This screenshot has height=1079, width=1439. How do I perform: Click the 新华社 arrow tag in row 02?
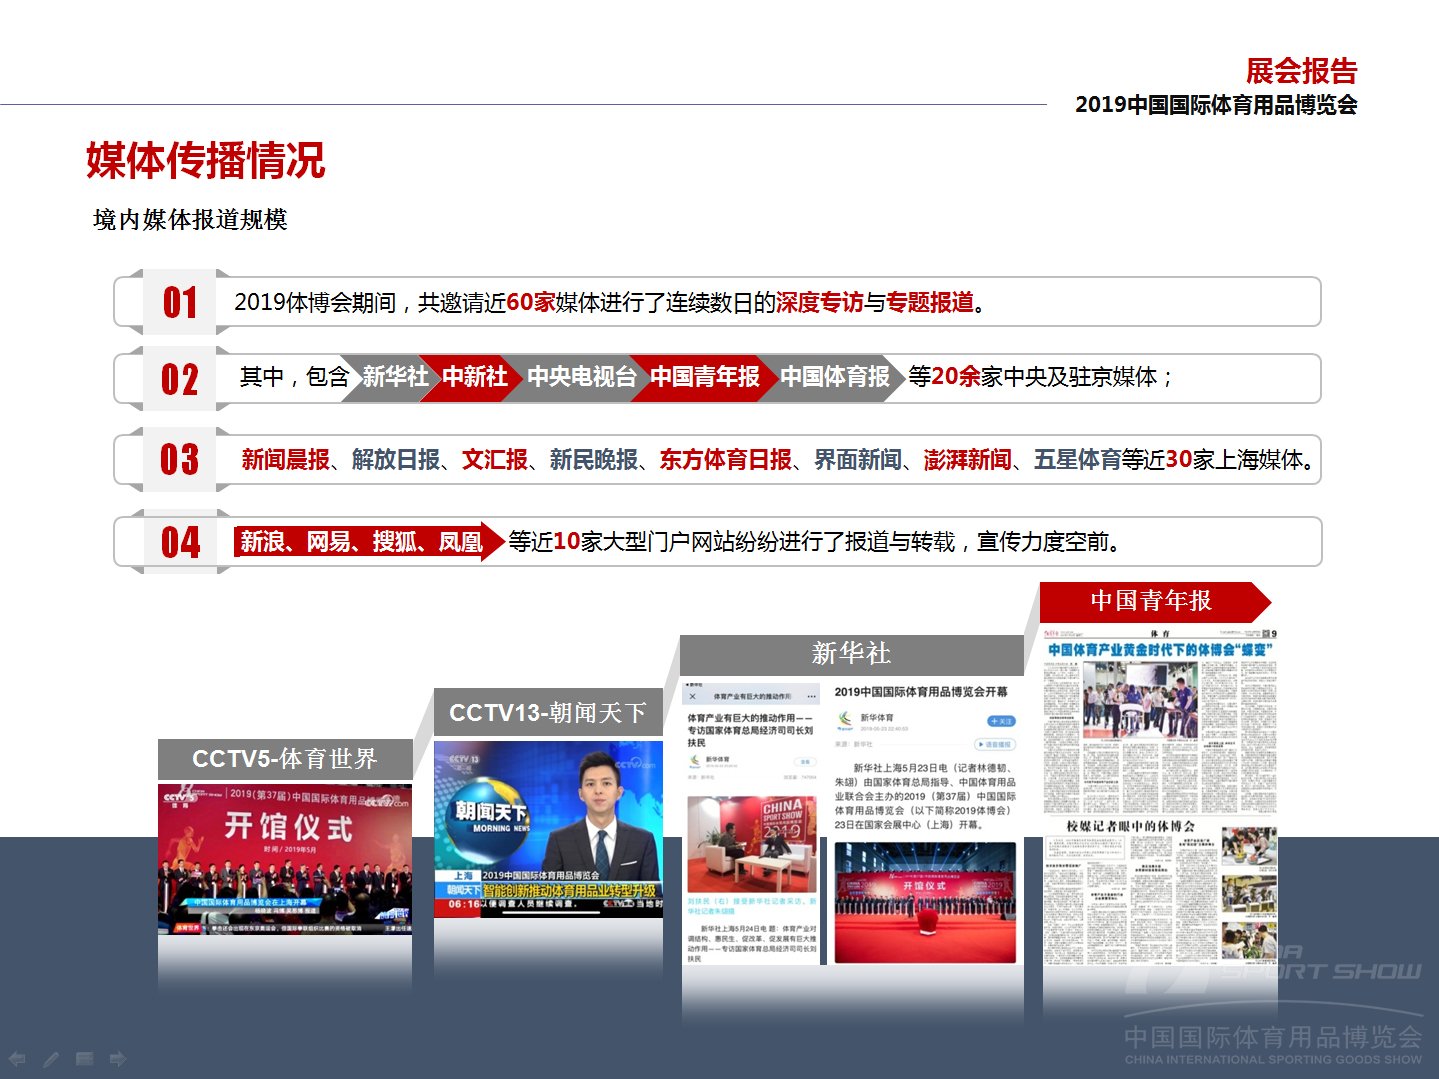click(391, 377)
